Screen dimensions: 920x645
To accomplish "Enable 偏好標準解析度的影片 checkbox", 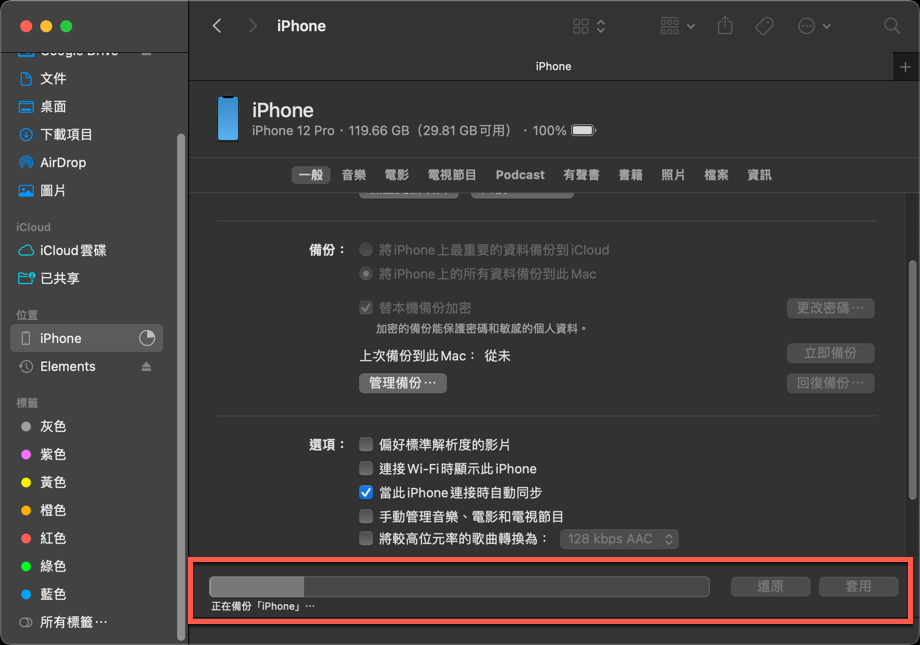I will click(366, 444).
